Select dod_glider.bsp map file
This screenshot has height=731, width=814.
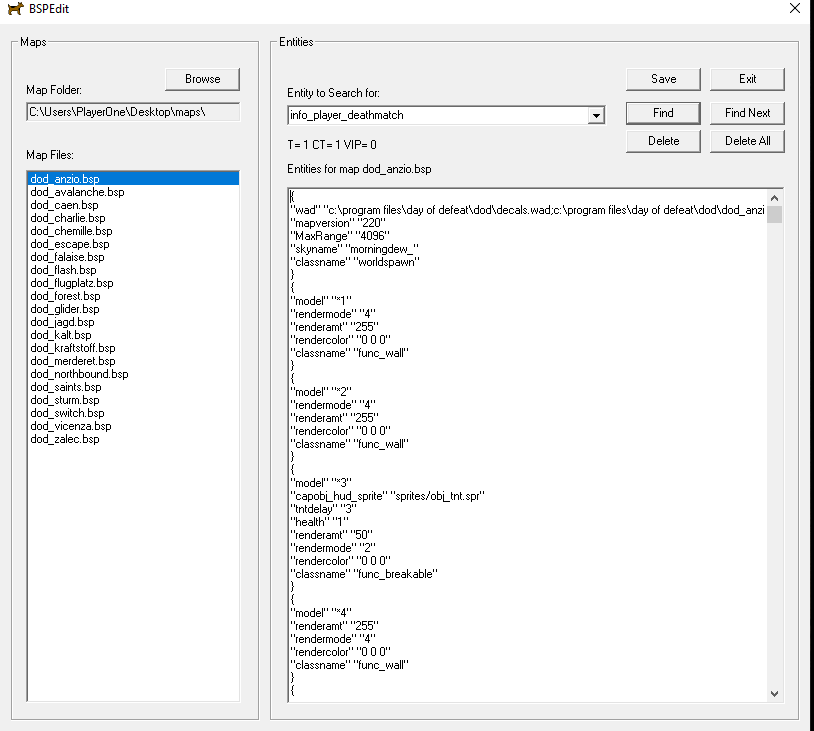(133, 309)
